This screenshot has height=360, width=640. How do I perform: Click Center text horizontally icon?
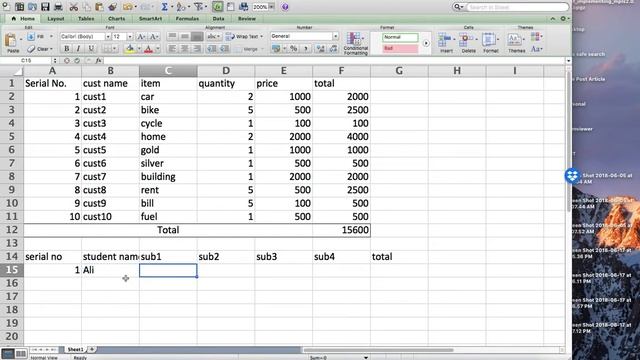click(184, 49)
